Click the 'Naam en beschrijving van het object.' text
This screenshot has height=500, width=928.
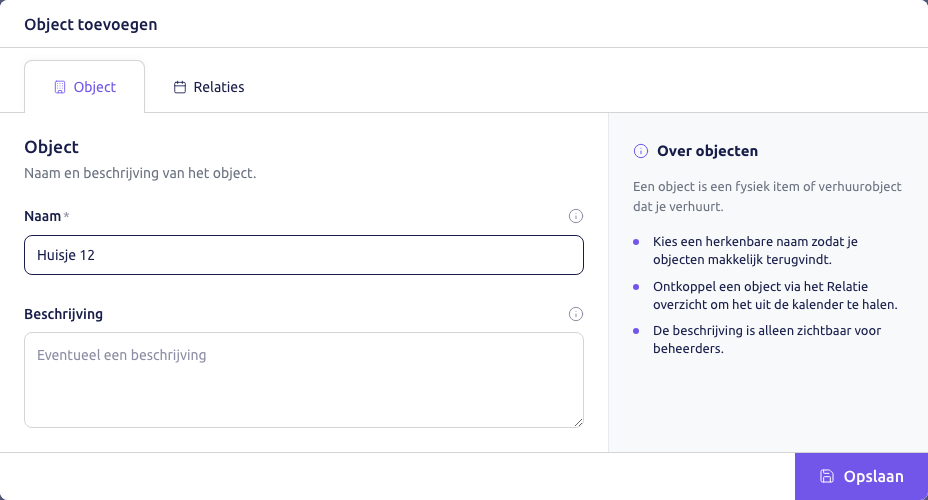(x=140, y=173)
